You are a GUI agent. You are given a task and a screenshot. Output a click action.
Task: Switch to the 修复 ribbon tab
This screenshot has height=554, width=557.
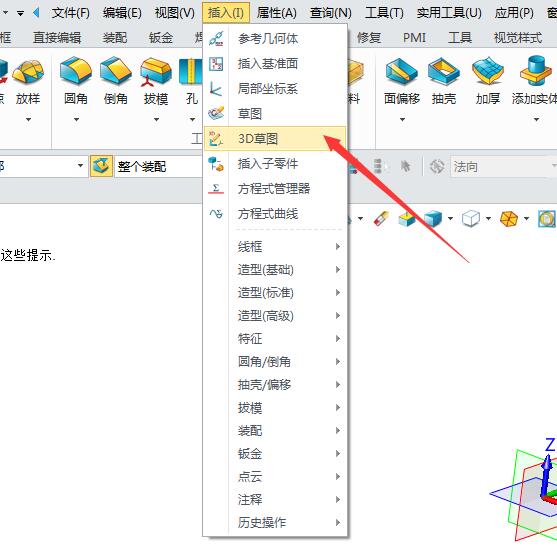click(369, 38)
